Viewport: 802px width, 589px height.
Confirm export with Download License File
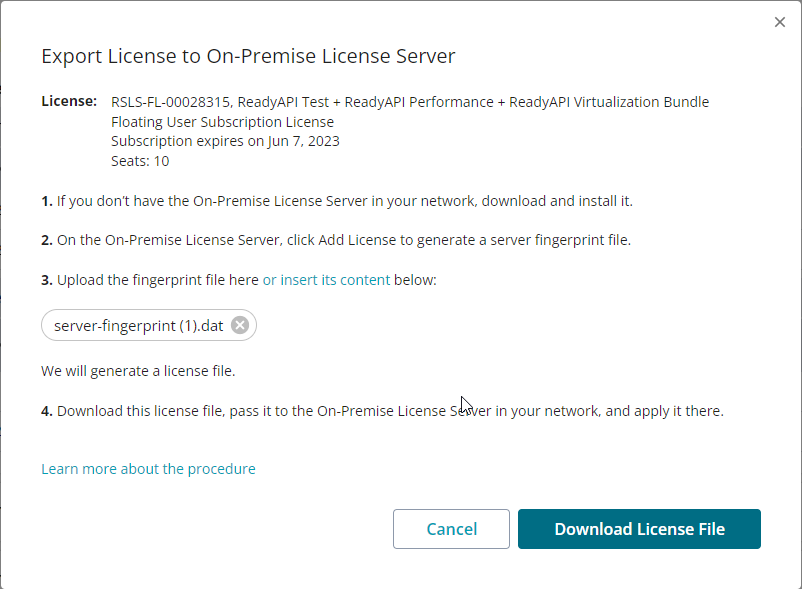point(639,529)
